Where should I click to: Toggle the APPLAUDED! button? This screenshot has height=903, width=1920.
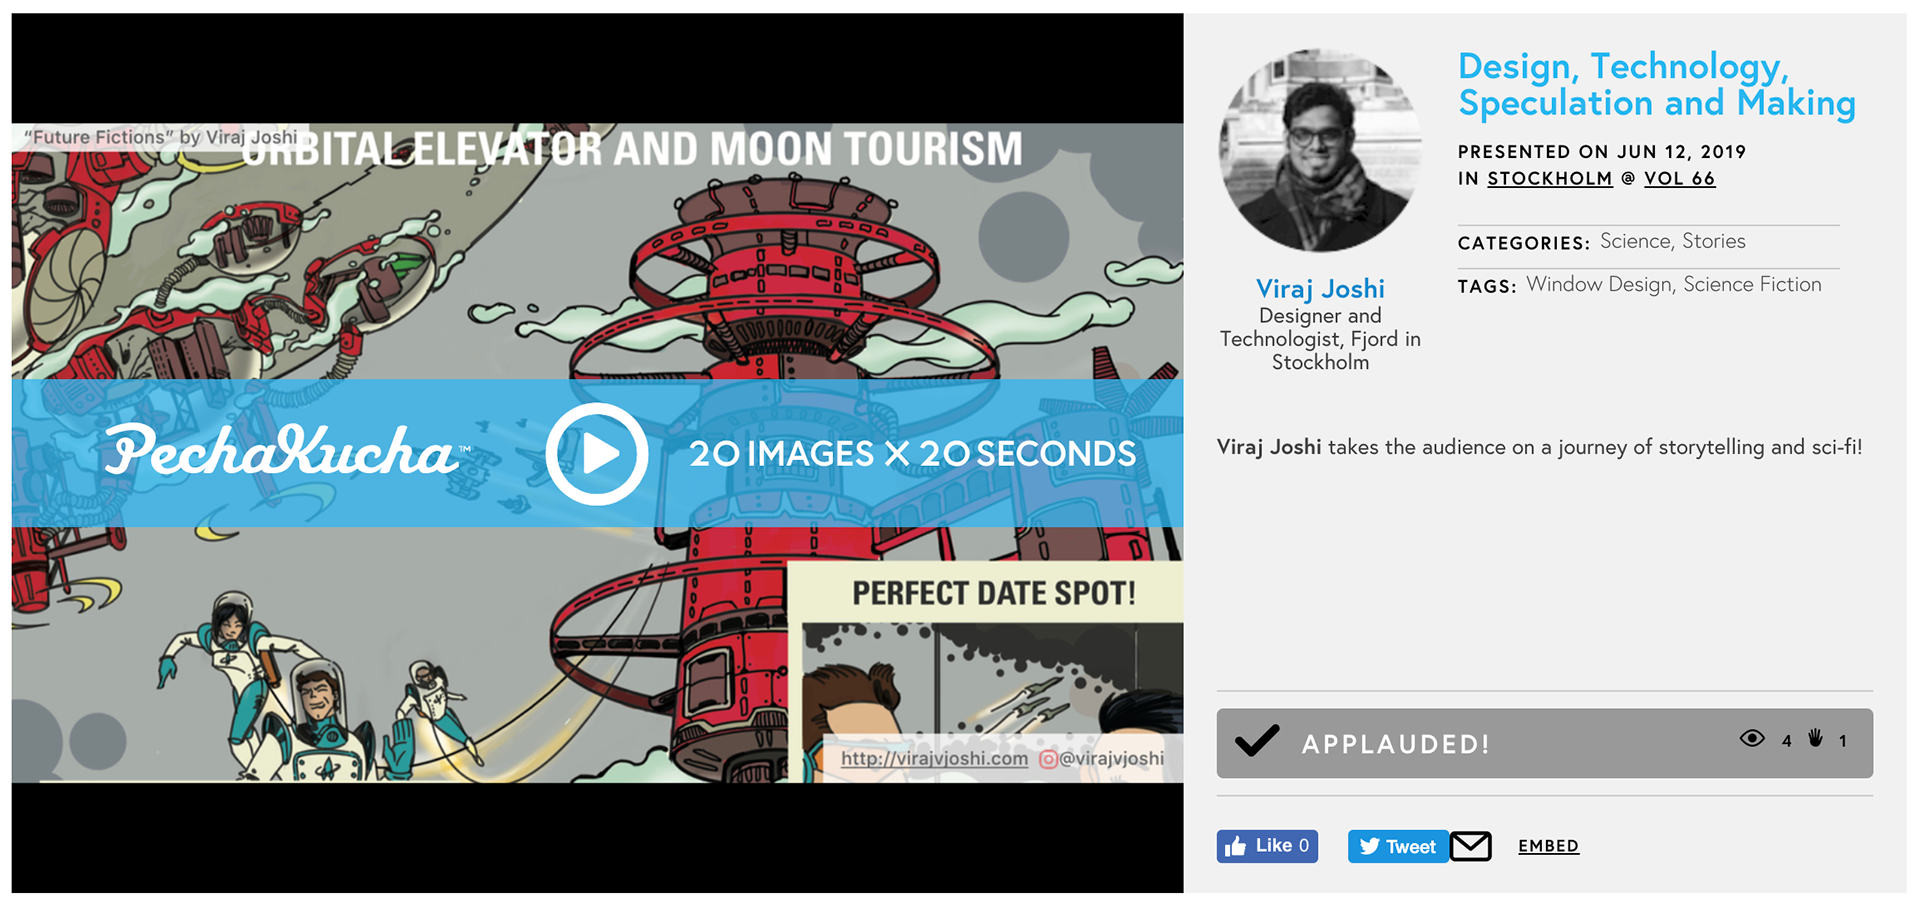[x=1544, y=743]
